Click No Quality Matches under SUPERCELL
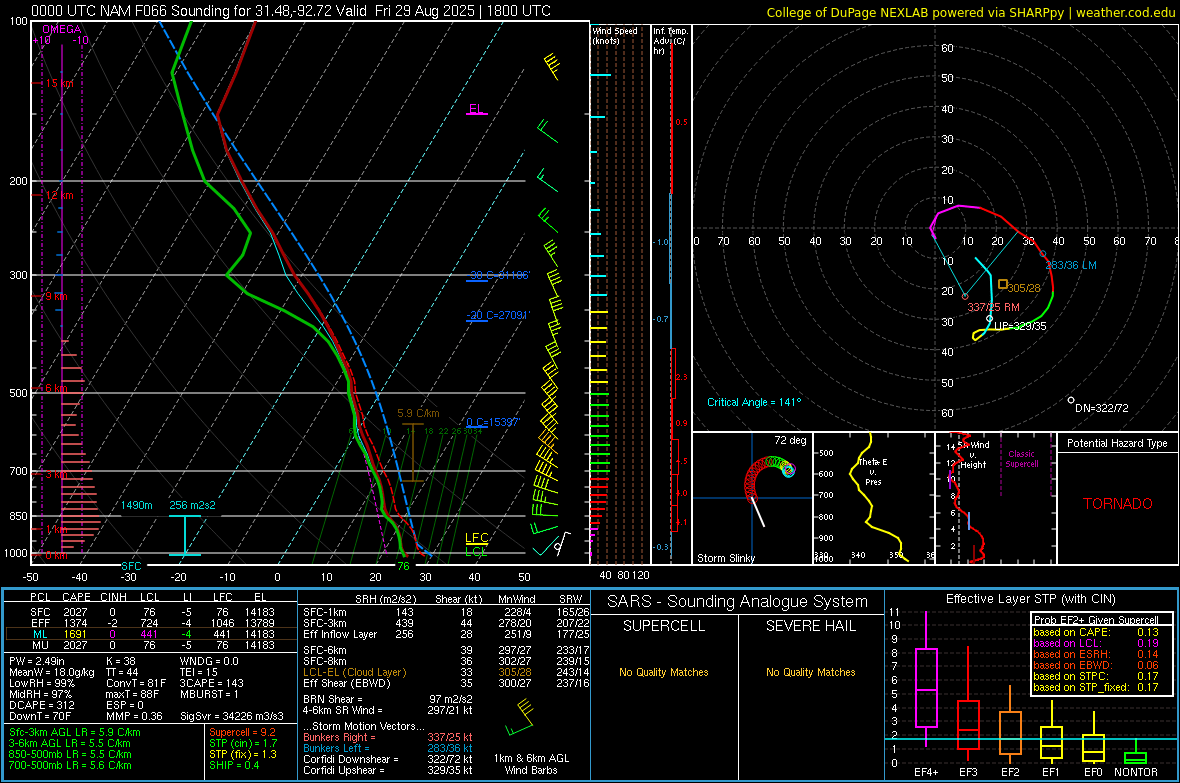The height and width of the screenshot is (783, 1180). pyautogui.click(x=664, y=672)
